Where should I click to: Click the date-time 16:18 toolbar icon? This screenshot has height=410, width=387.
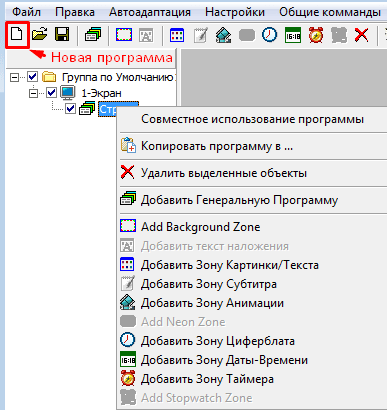293,35
